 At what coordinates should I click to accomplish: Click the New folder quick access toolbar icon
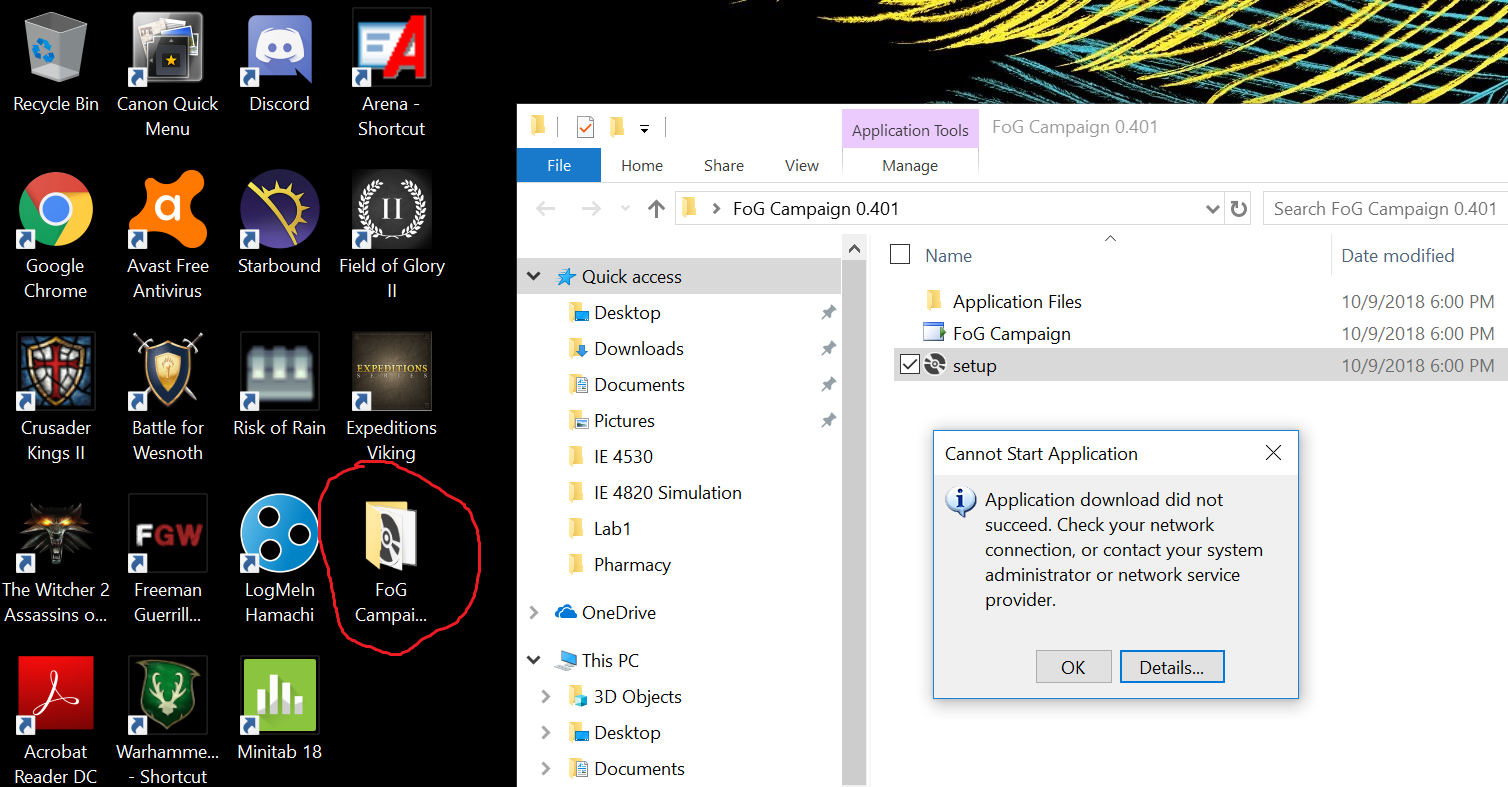[x=617, y=127]
